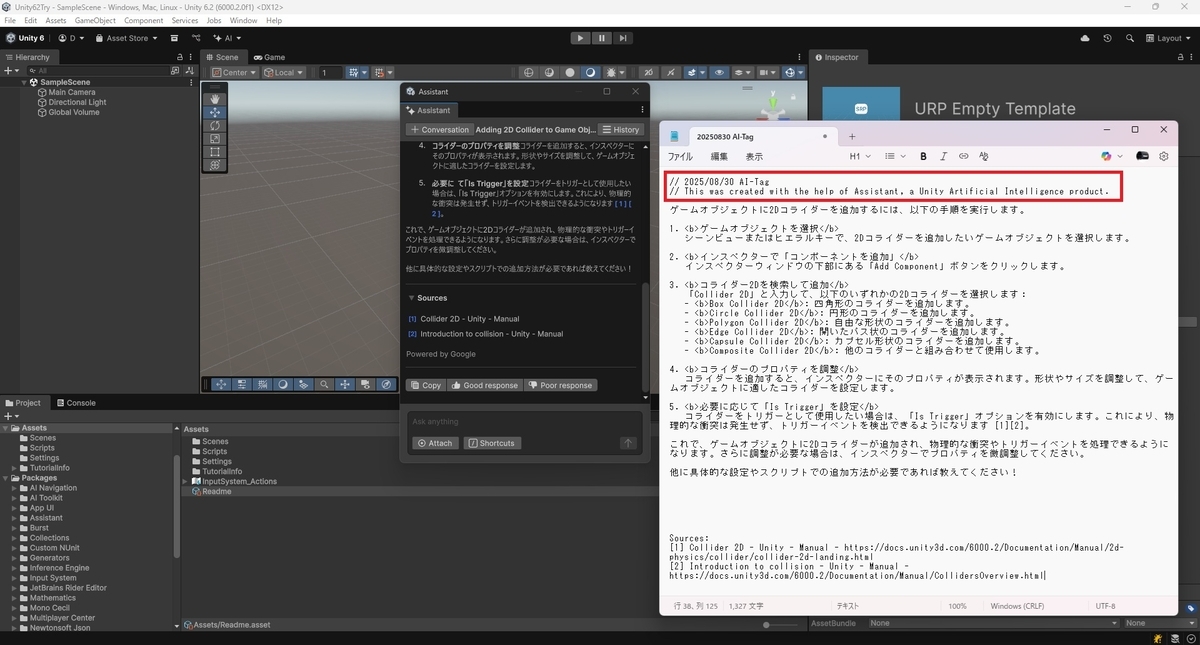Click the Ask anything input field

(x=523, y=421)
